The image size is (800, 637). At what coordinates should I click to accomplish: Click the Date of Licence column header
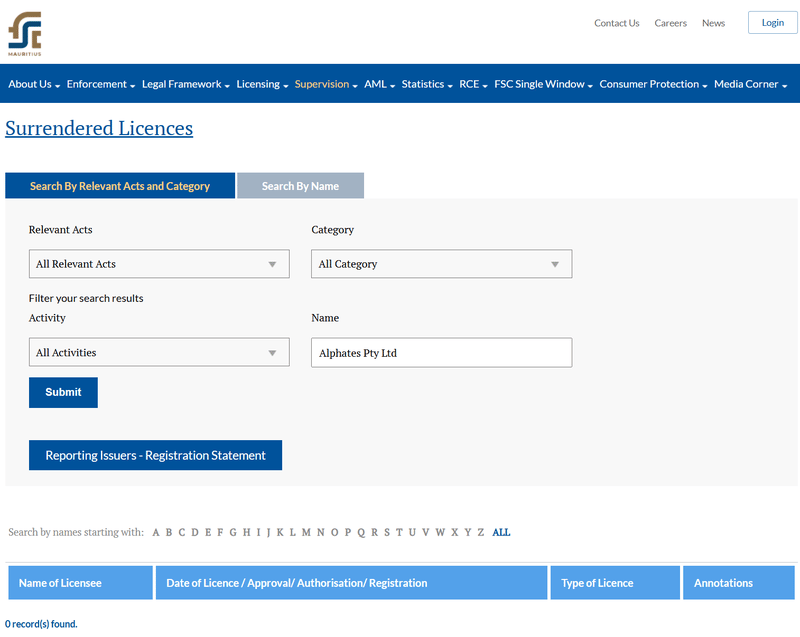[x=352, y=582]
